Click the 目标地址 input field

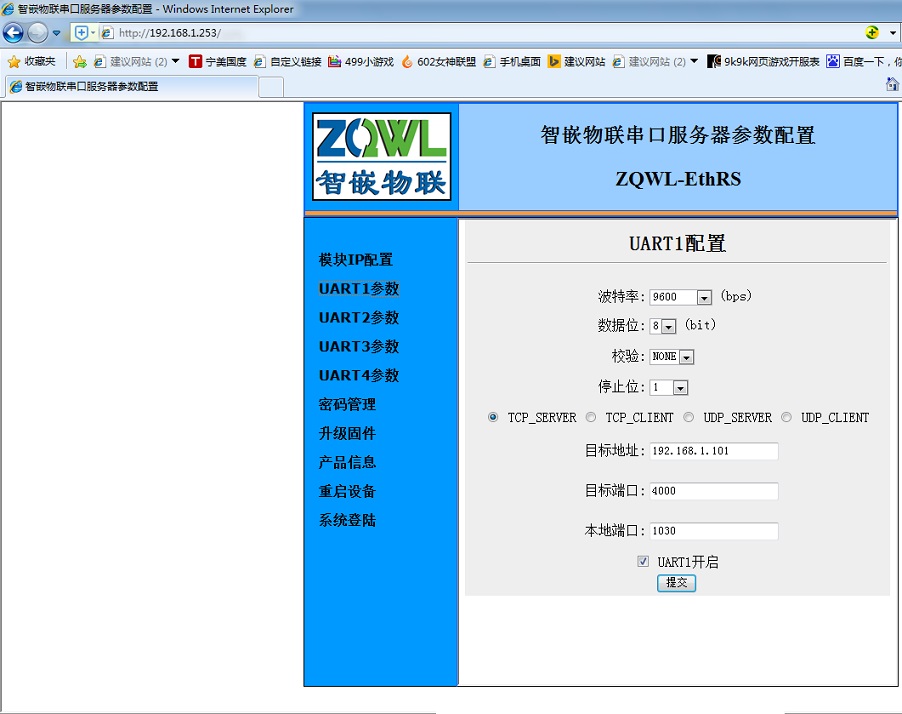713,451
